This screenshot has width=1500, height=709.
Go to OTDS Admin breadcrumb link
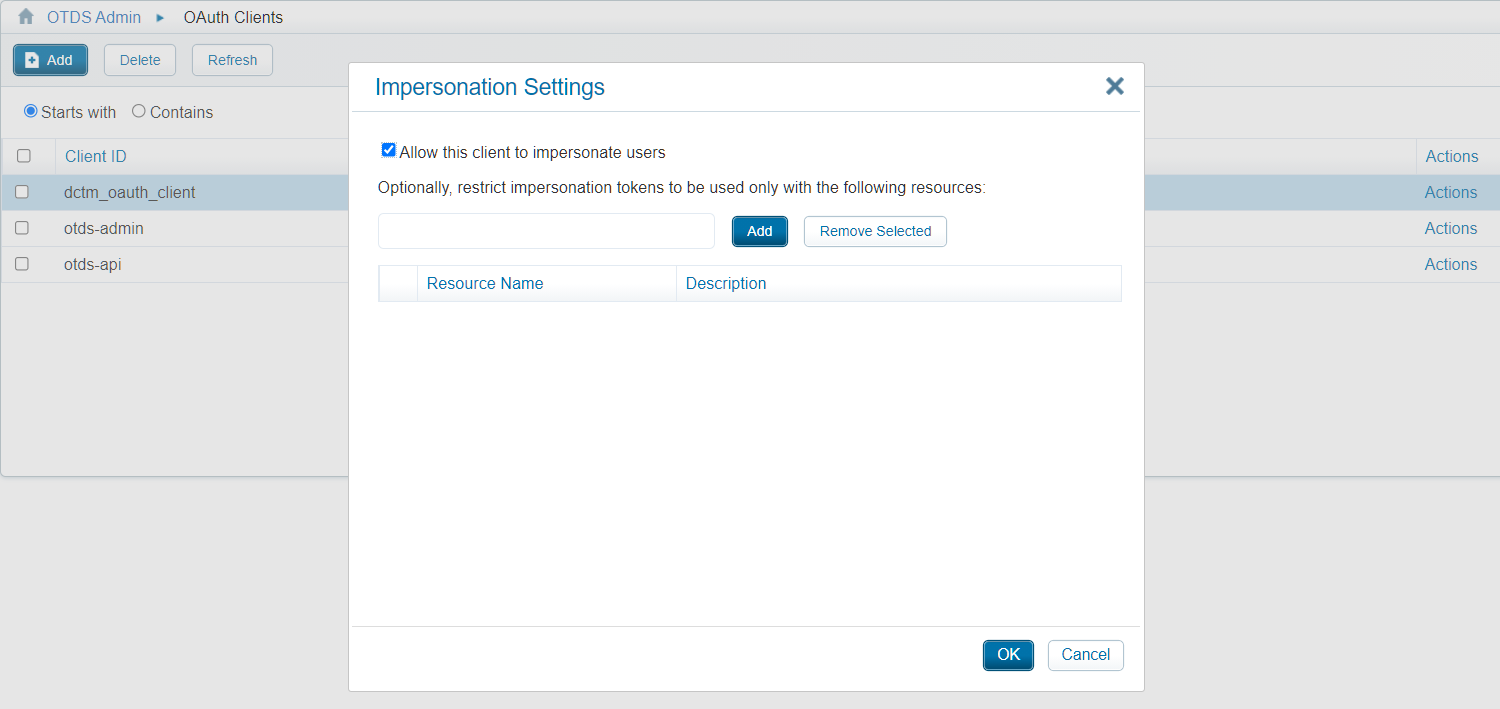(94, 17)
